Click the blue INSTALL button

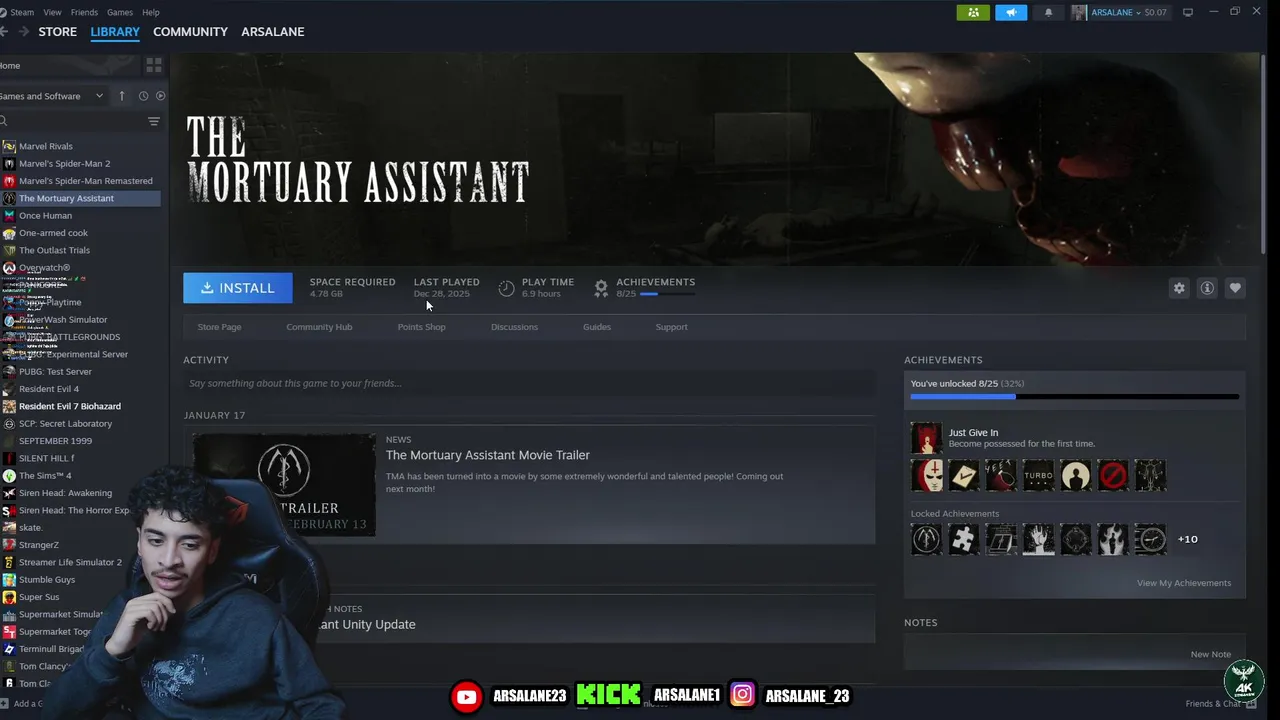238,288
